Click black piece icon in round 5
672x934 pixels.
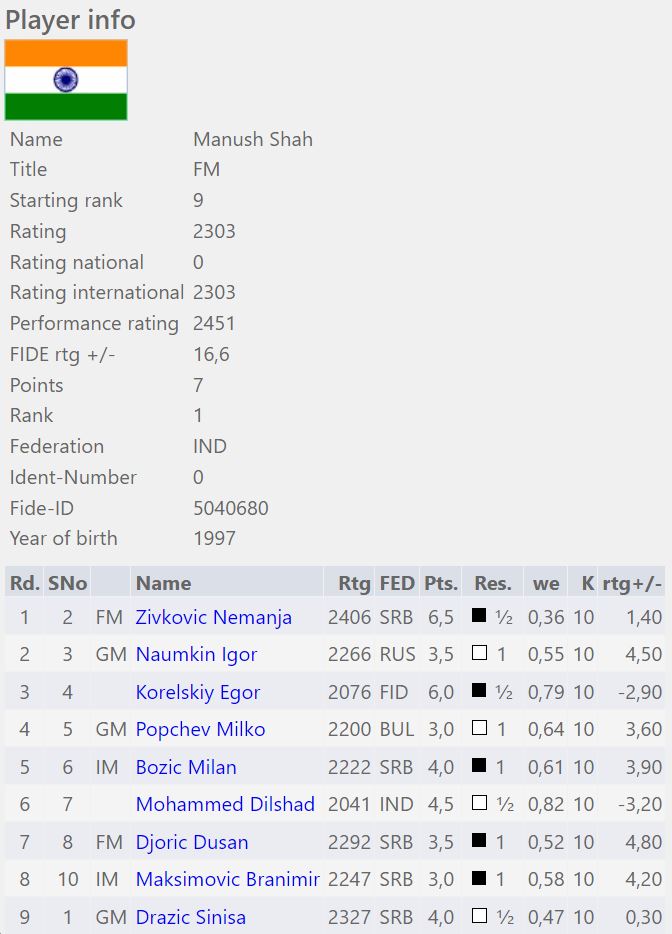click(x=479, y=766)
